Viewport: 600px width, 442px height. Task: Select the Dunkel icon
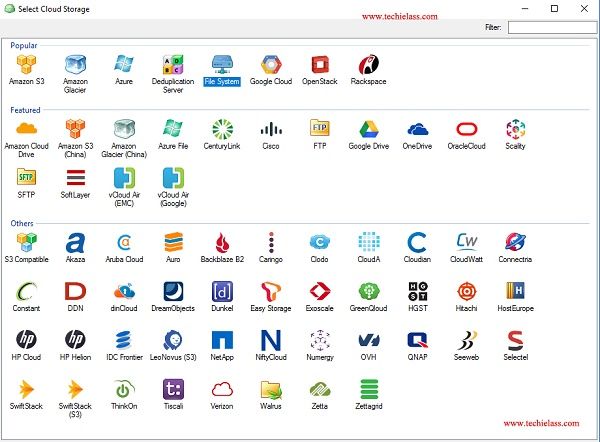(x=222, y=291)
